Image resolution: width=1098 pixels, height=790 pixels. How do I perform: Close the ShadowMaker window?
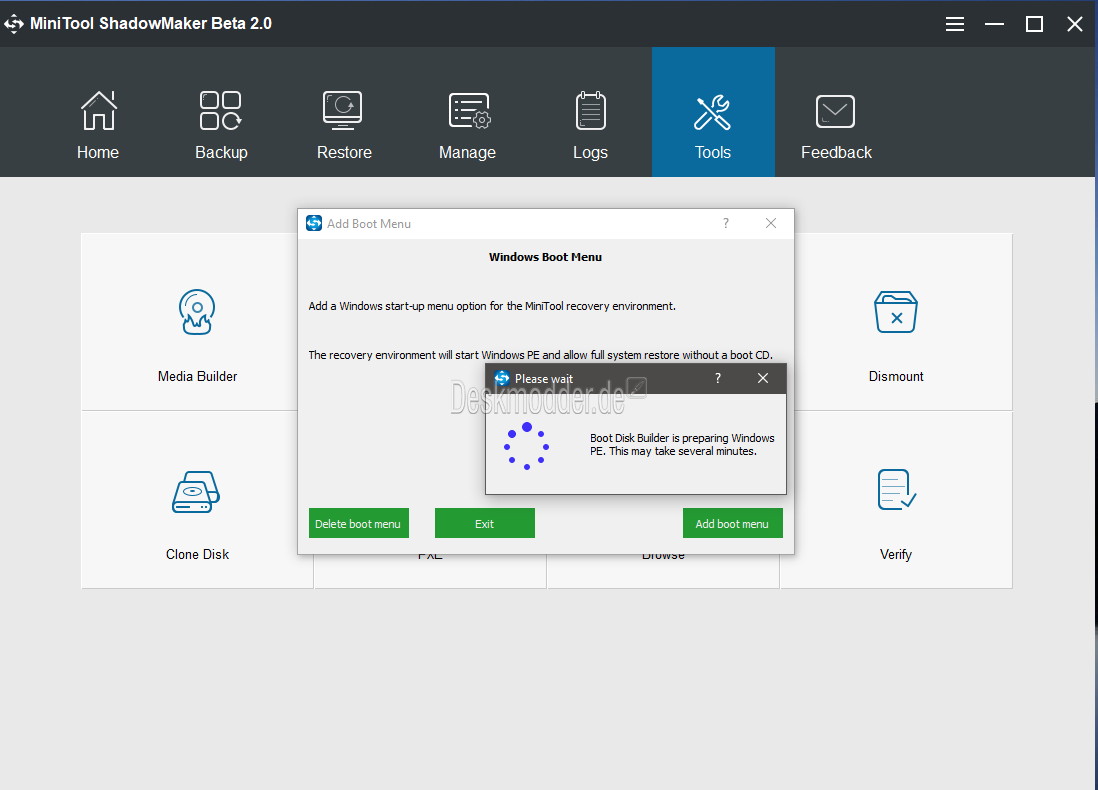tap(1074, 24)
